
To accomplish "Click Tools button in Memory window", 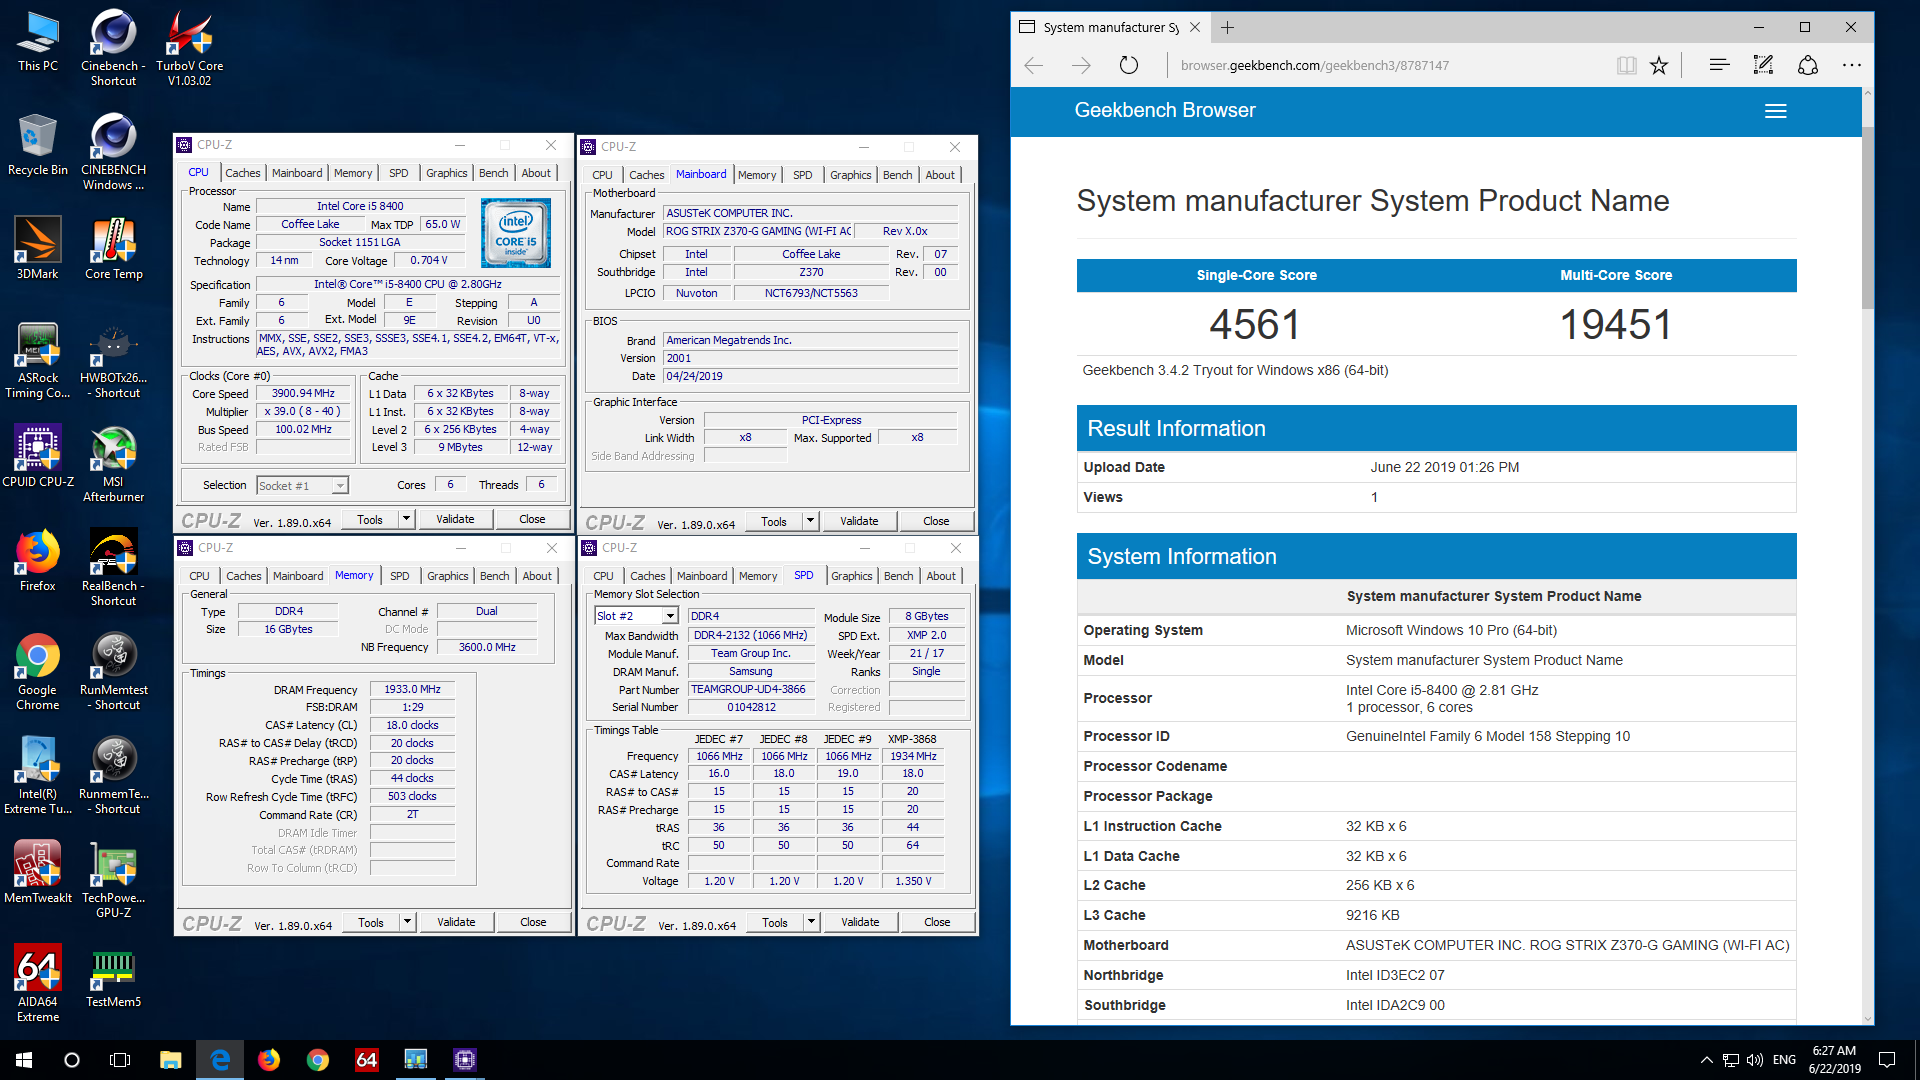I will tap(370, 922).
